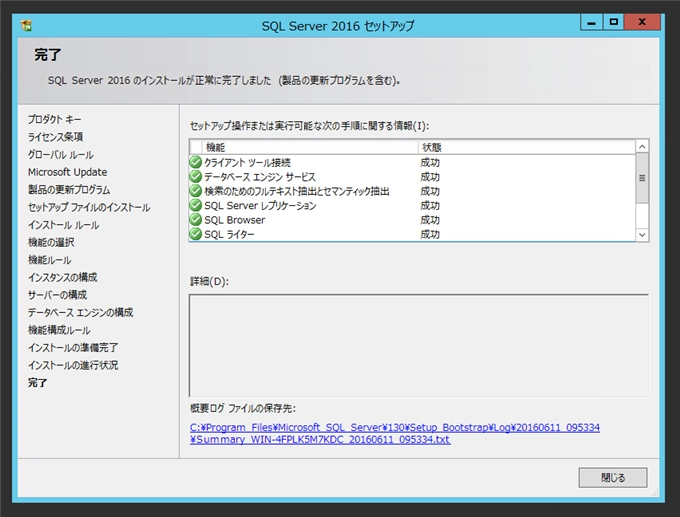Click the SQL Server setup title bar icon
The width and height of the screenshot is (680, 517).
point(26,26)
